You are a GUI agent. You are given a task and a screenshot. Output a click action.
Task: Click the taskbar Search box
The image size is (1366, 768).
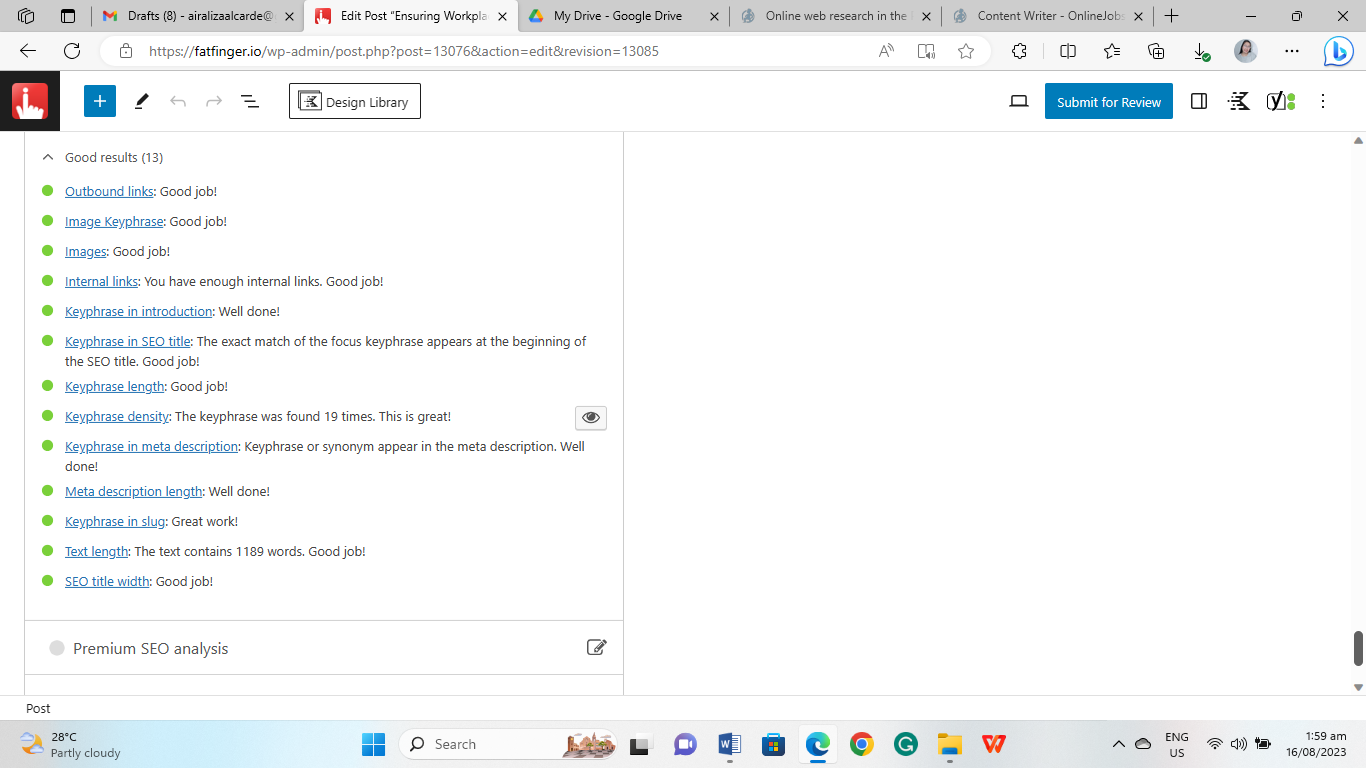point(508,744)
